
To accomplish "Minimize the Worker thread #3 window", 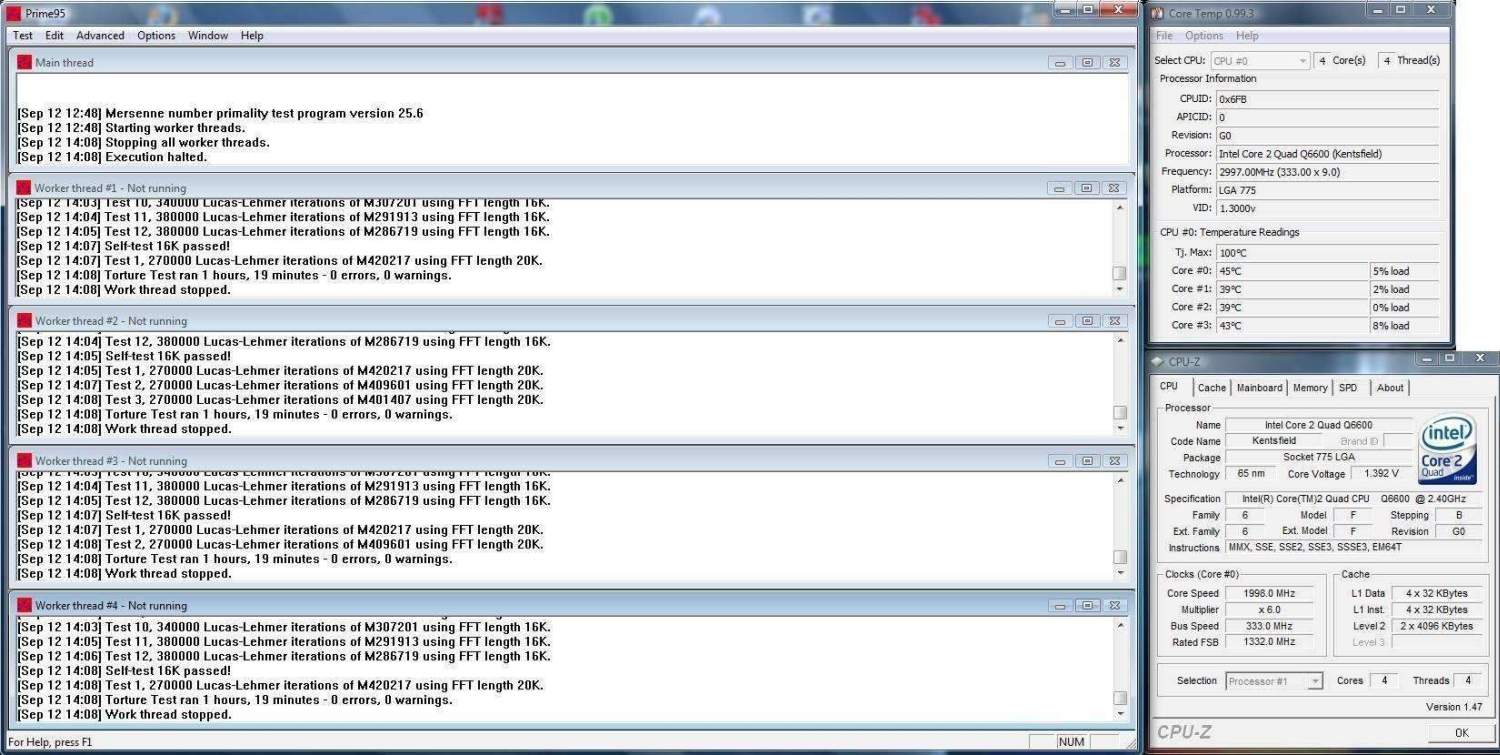I will coord(1061,461).
